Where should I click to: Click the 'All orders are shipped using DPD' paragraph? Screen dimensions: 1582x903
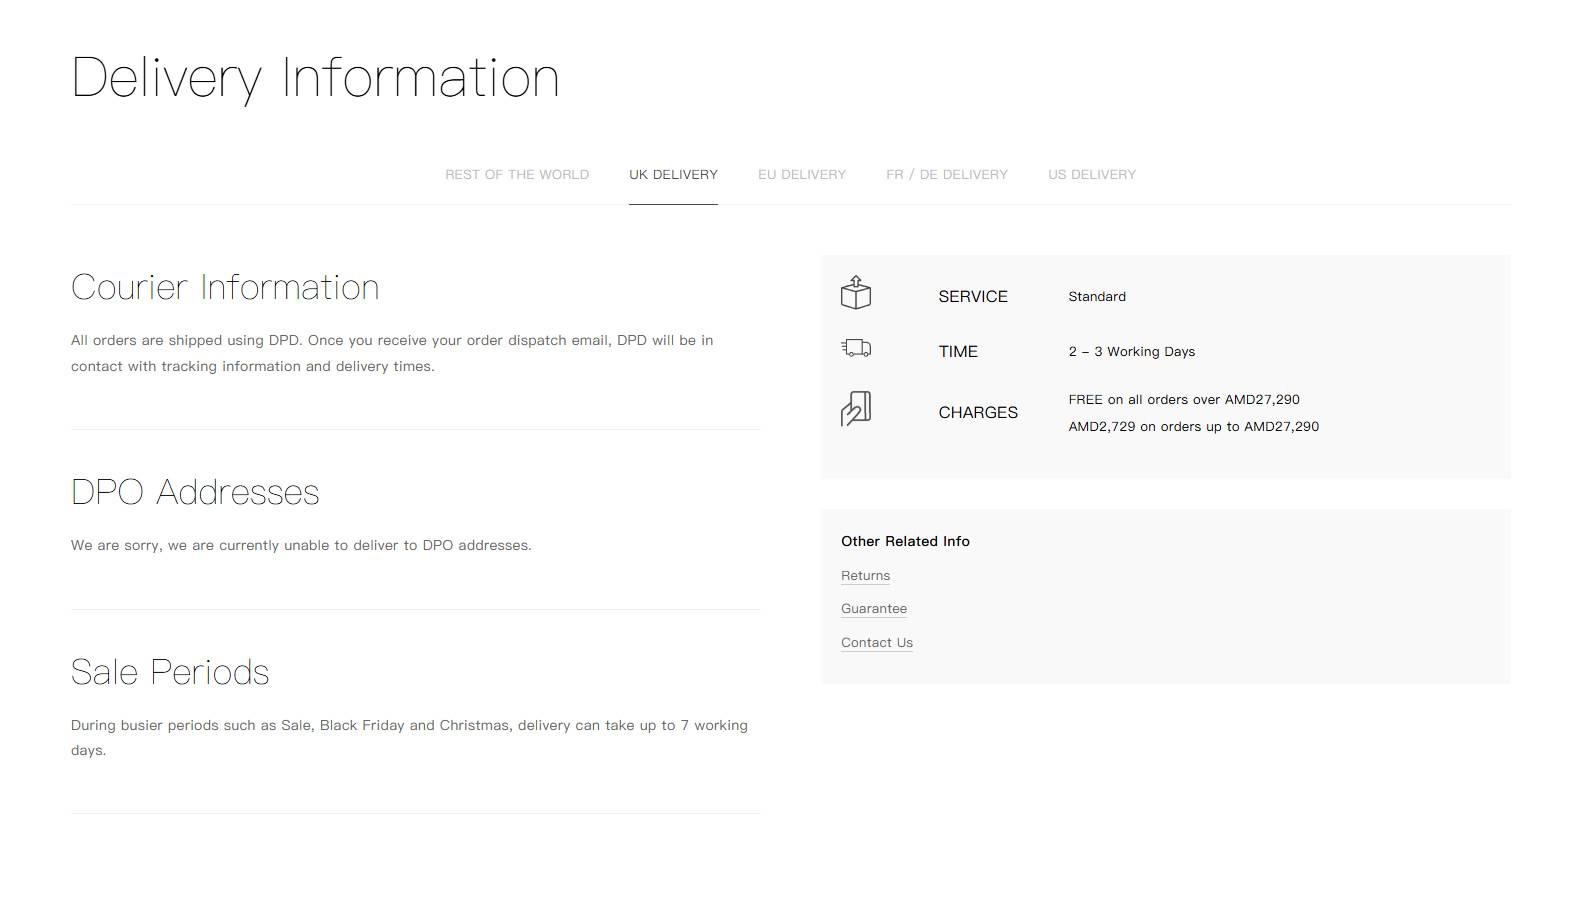(392, 353)
